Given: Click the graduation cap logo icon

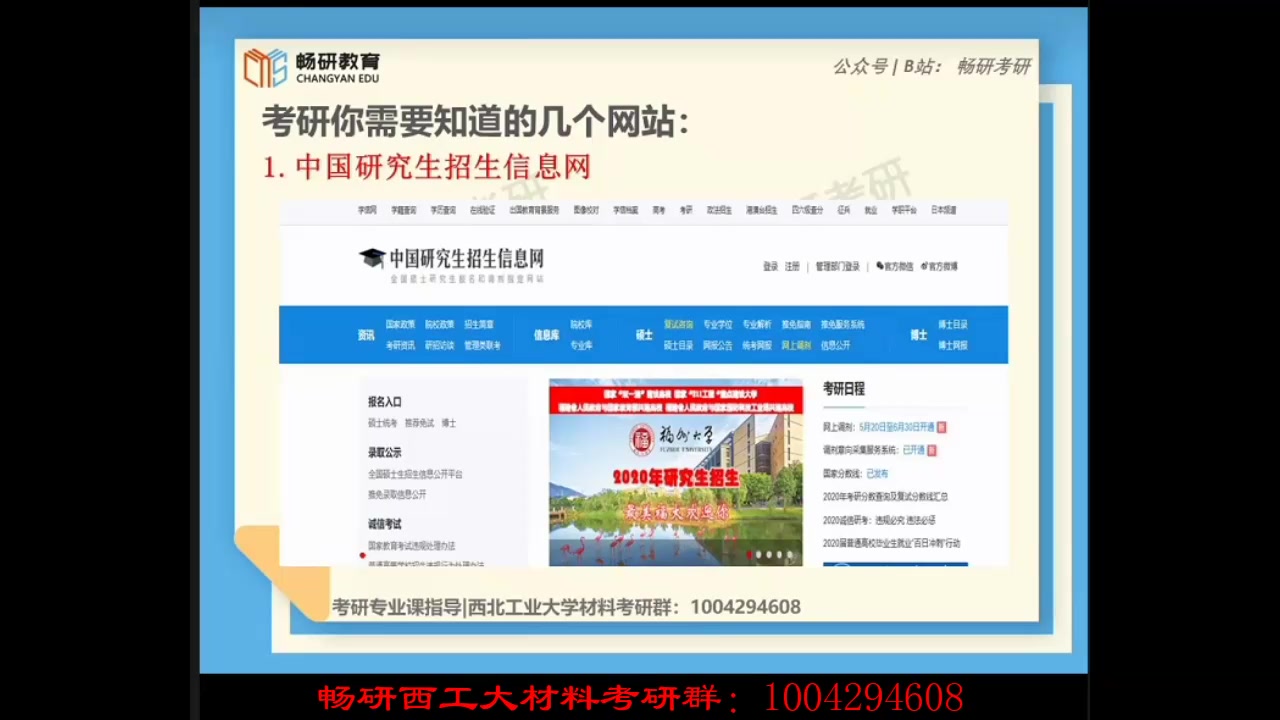Looking at the screenshot, I should point(372,258).
